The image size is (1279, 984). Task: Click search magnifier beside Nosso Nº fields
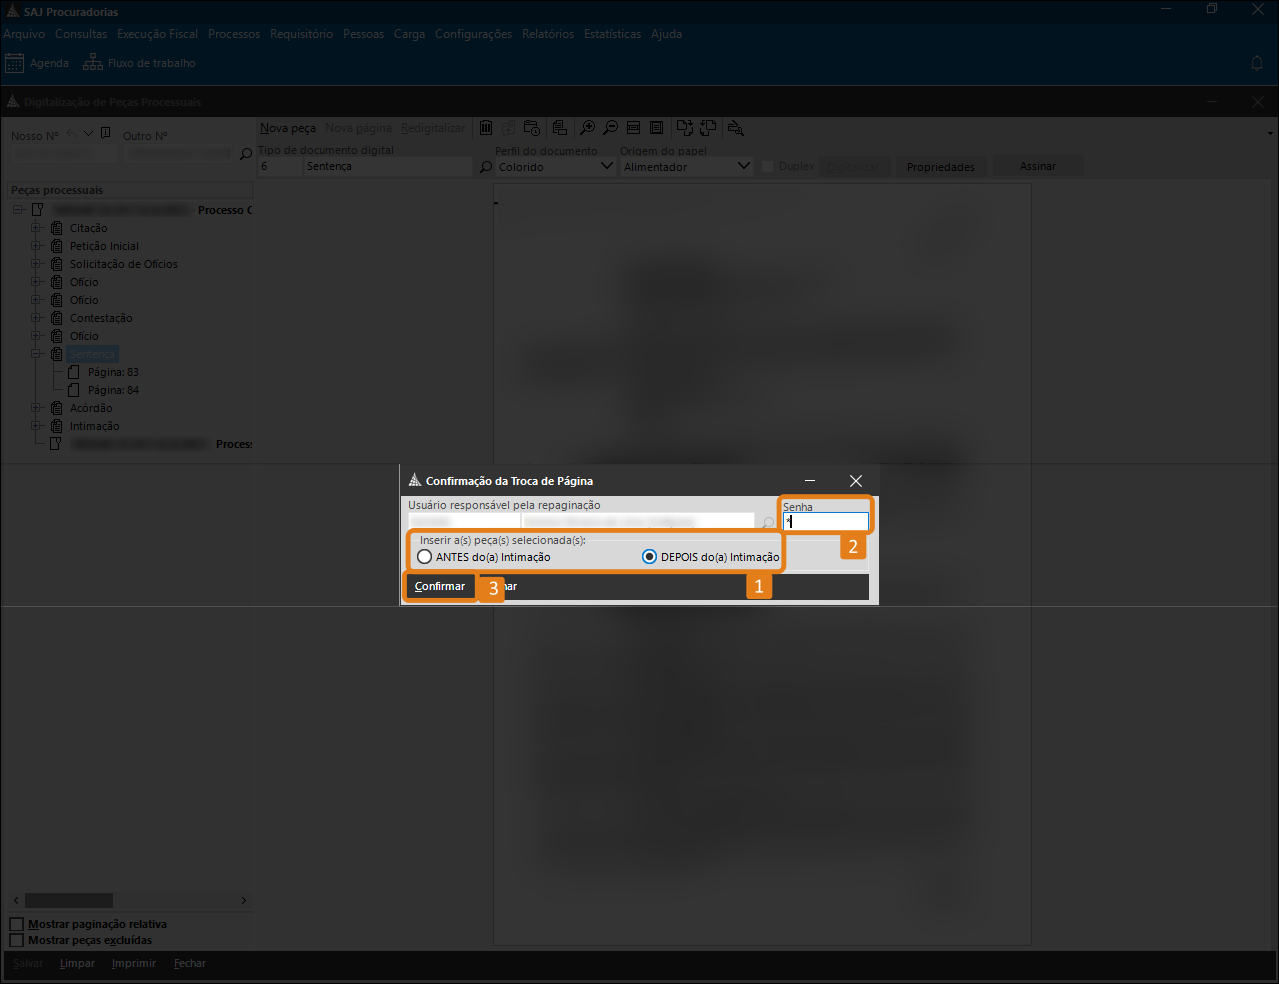[x=246, y=154]
